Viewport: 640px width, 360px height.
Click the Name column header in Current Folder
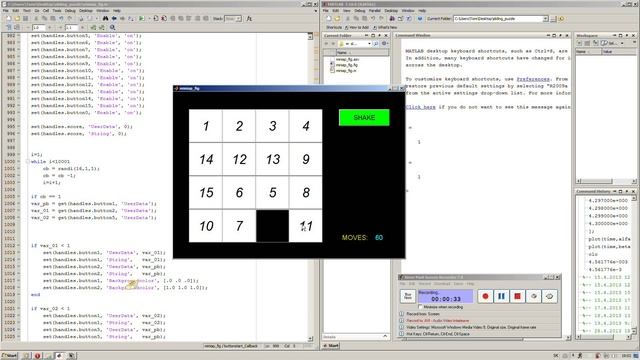[x=362, y=52]
